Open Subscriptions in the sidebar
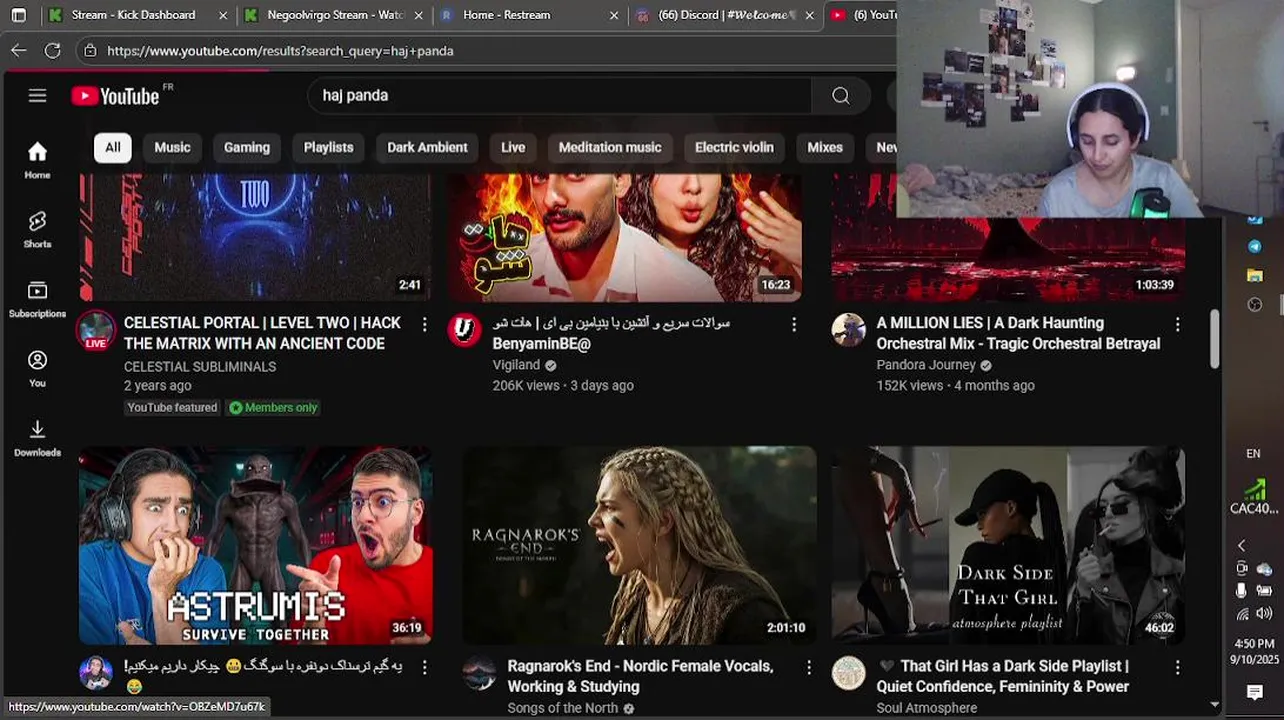Screen dimensions: 1284x720 37,299
